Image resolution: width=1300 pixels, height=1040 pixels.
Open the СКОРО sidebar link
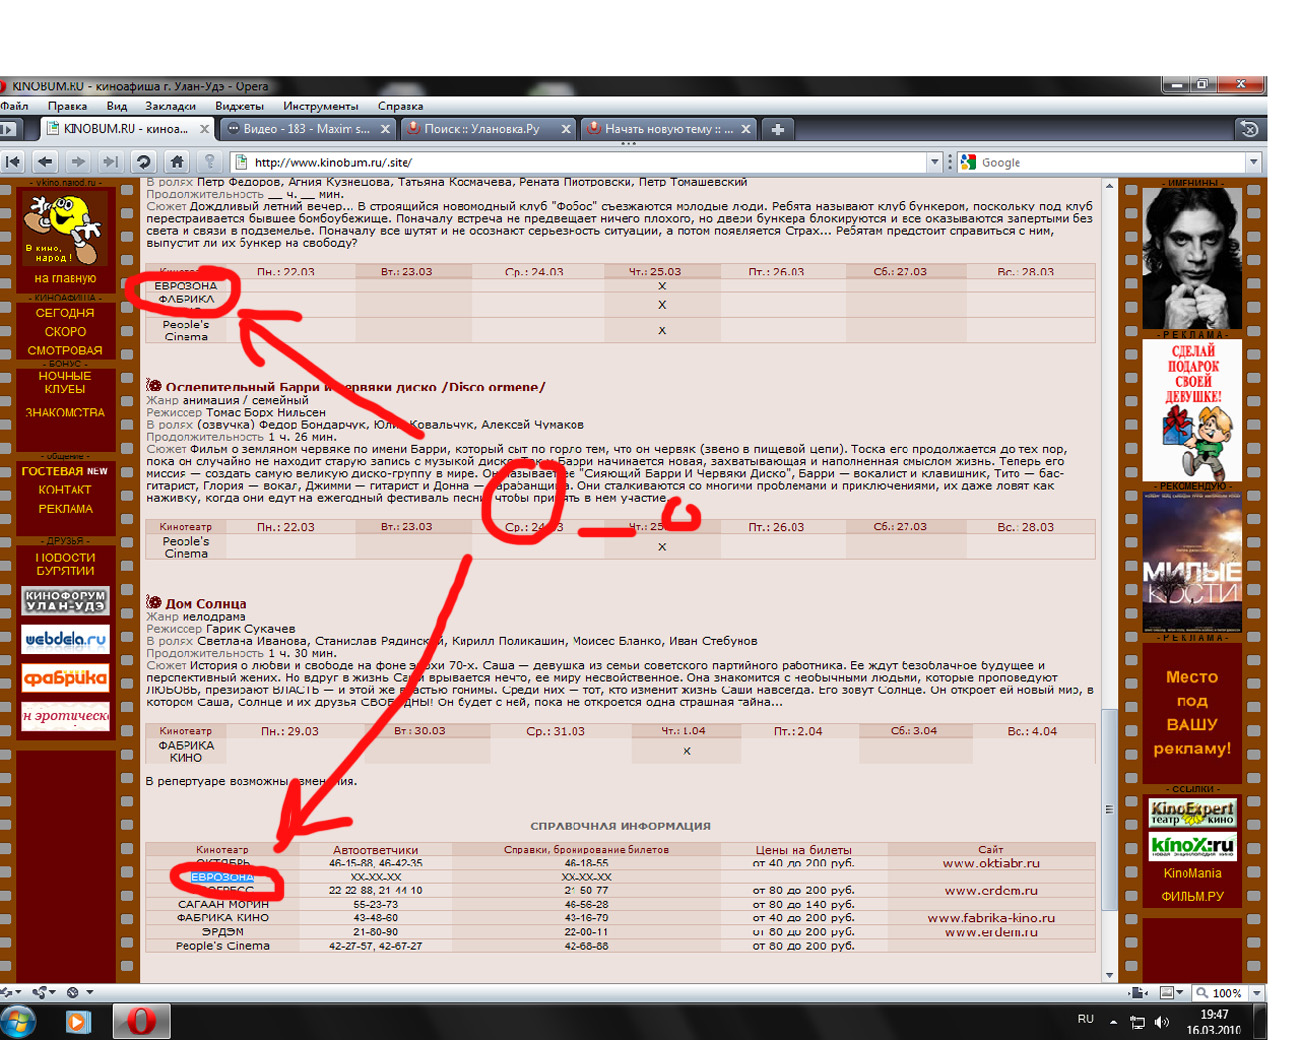[65, 332]
